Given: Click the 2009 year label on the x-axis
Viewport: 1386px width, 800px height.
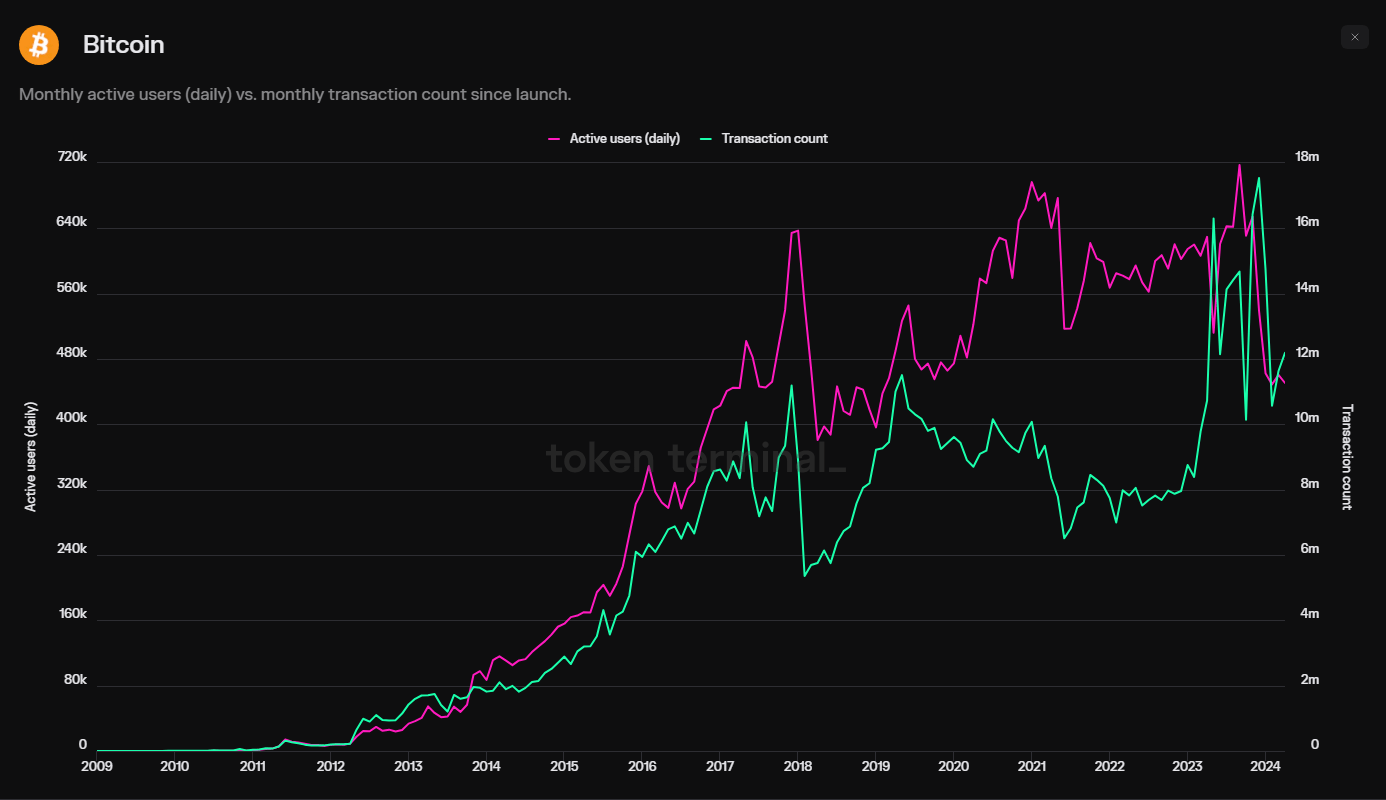Looking at the screenshot, I should (x=97, y=766).
